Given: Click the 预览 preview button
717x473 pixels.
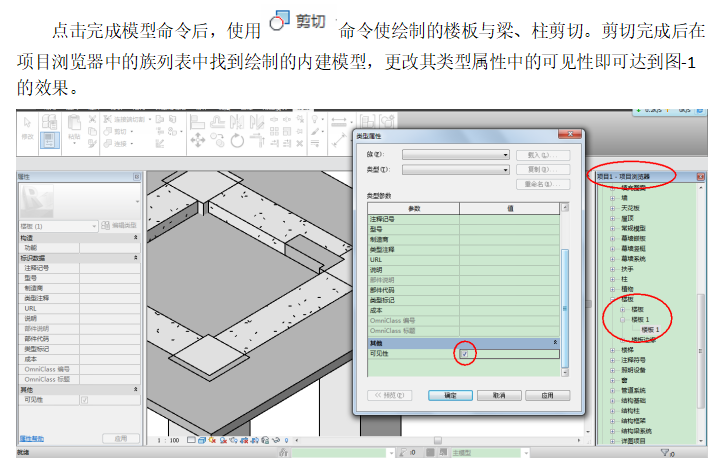Looking at the screenshot, I should [x=389, y=395].
